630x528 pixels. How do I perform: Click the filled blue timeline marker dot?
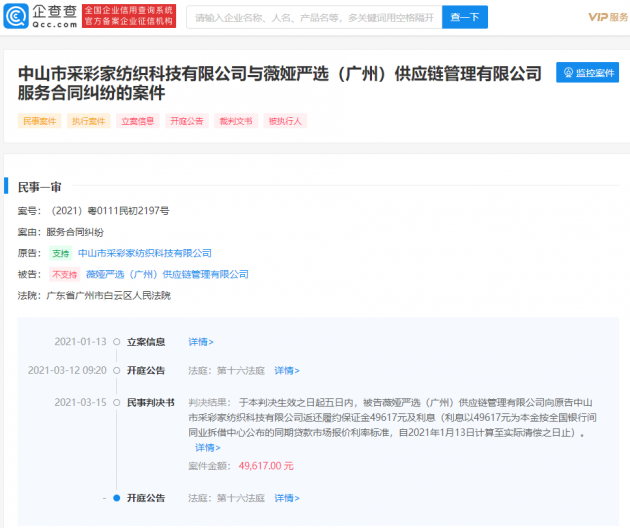coord(117,498)
